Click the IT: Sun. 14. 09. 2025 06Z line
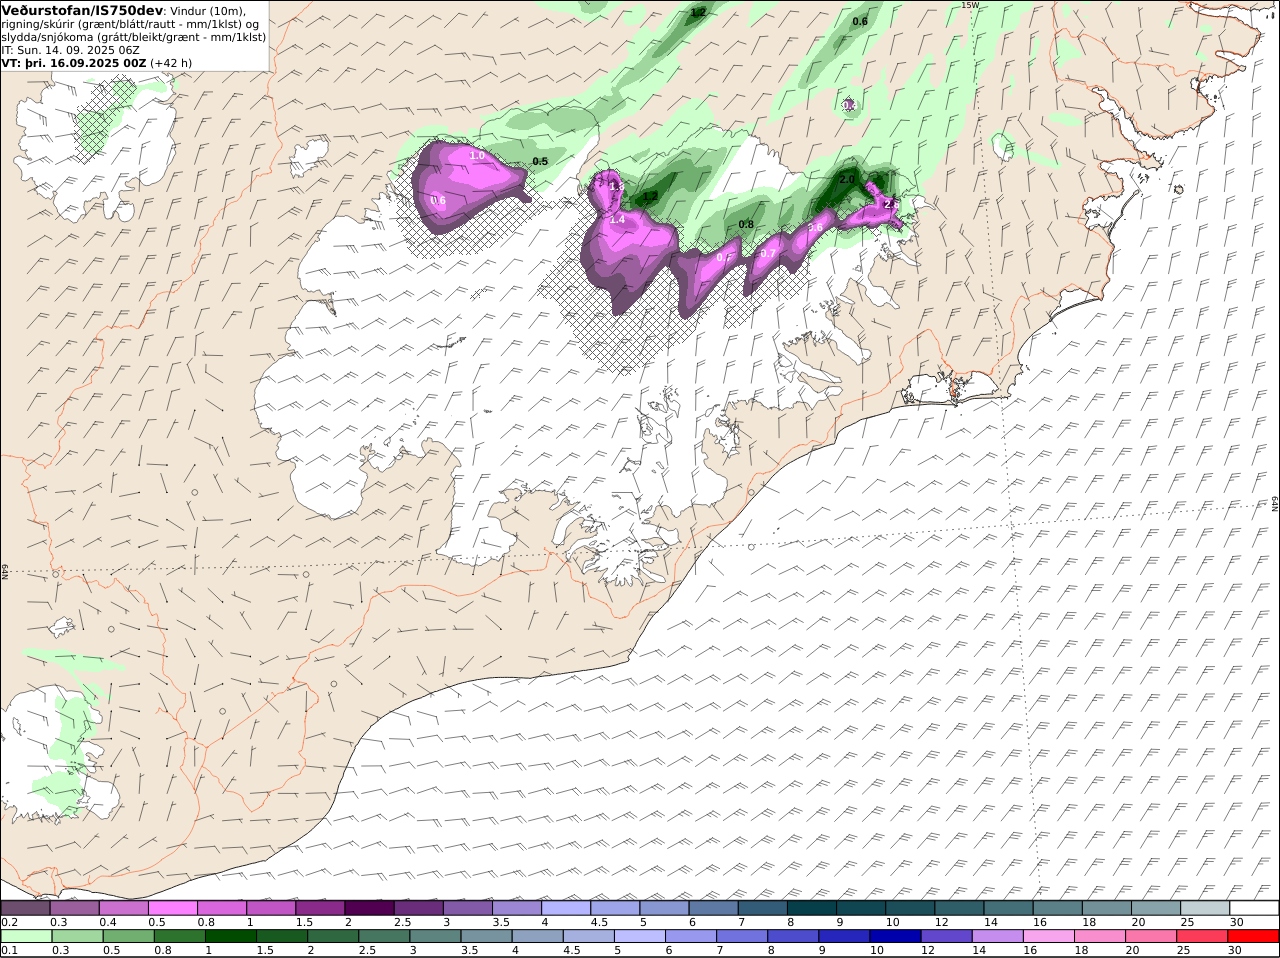The image size is (1280, 958). pos(70,49)
